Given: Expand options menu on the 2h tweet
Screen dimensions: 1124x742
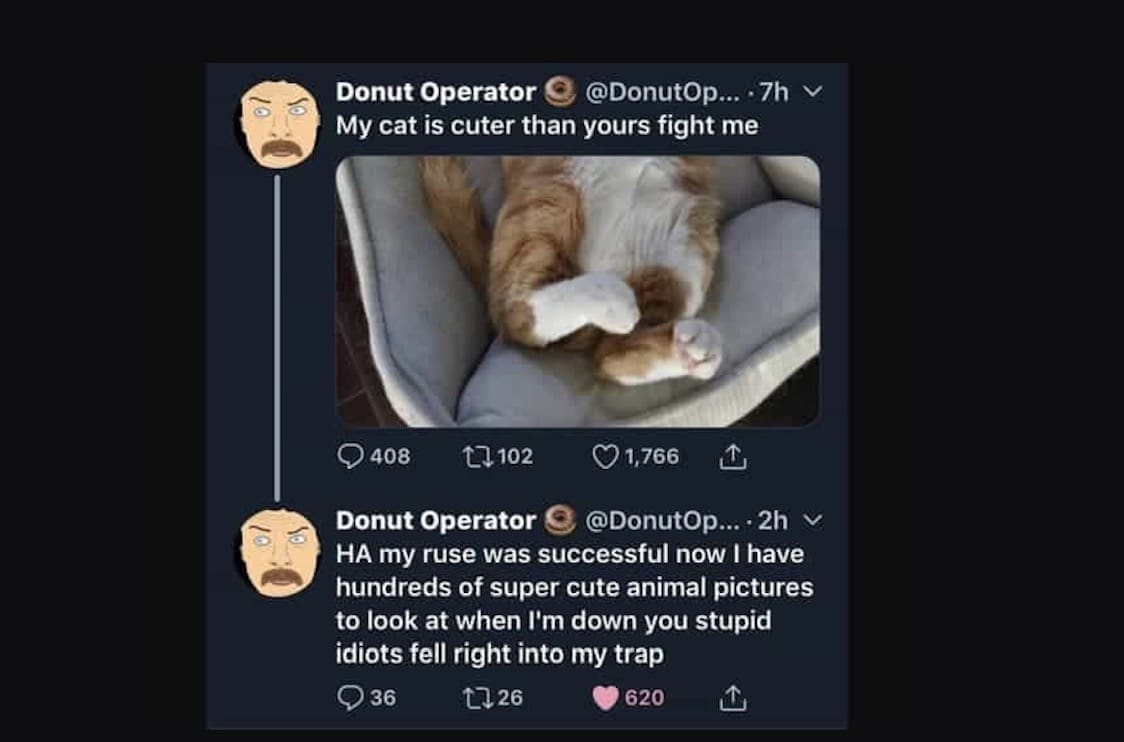Looking at the screenshot, I should pos(812,520).
